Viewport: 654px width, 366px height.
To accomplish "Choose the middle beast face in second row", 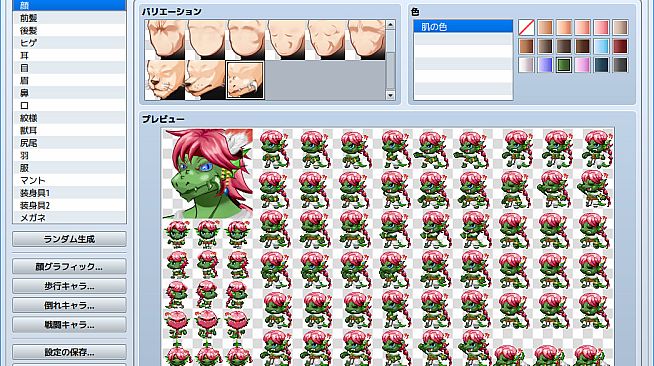I will (206, 80).
